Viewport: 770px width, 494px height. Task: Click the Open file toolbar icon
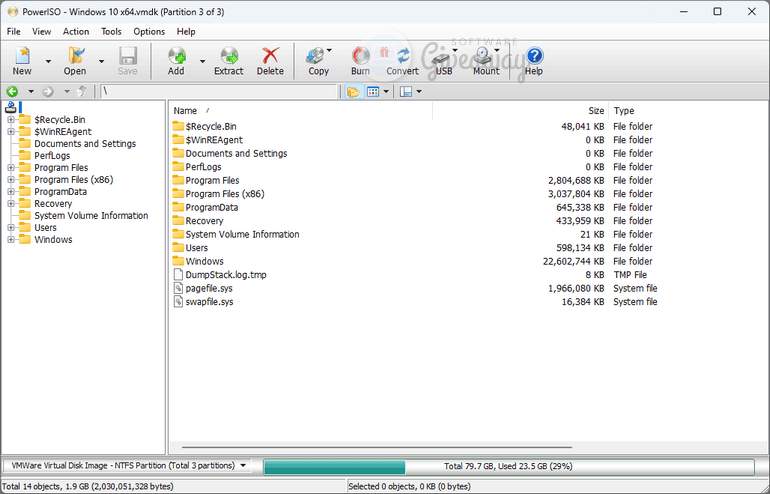pos(75,57)
